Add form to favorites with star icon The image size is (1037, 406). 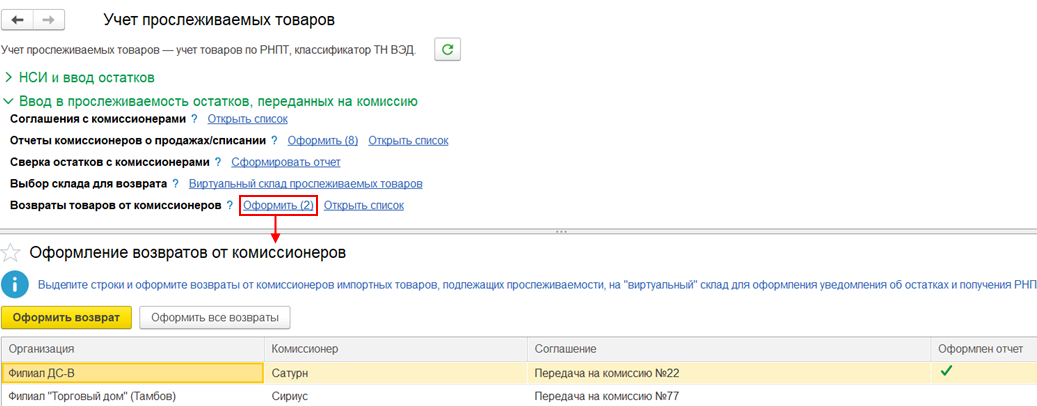click(11, 252)
